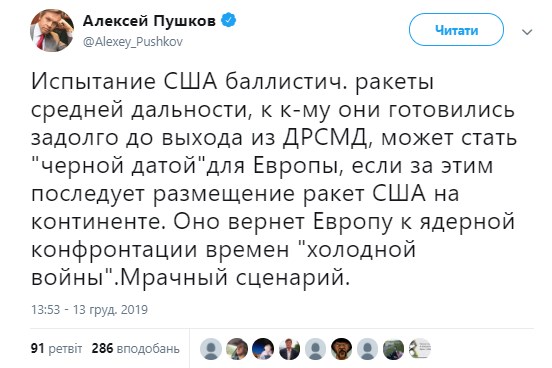This screenshot has height=368, width=552.
Task: Open the liker avatar showing person in car
Action: 237,349
